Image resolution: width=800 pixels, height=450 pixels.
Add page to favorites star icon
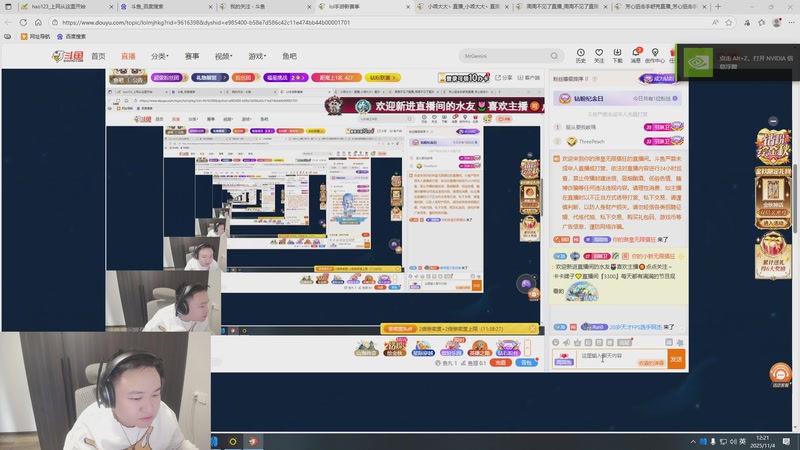(x=729, y=22)
